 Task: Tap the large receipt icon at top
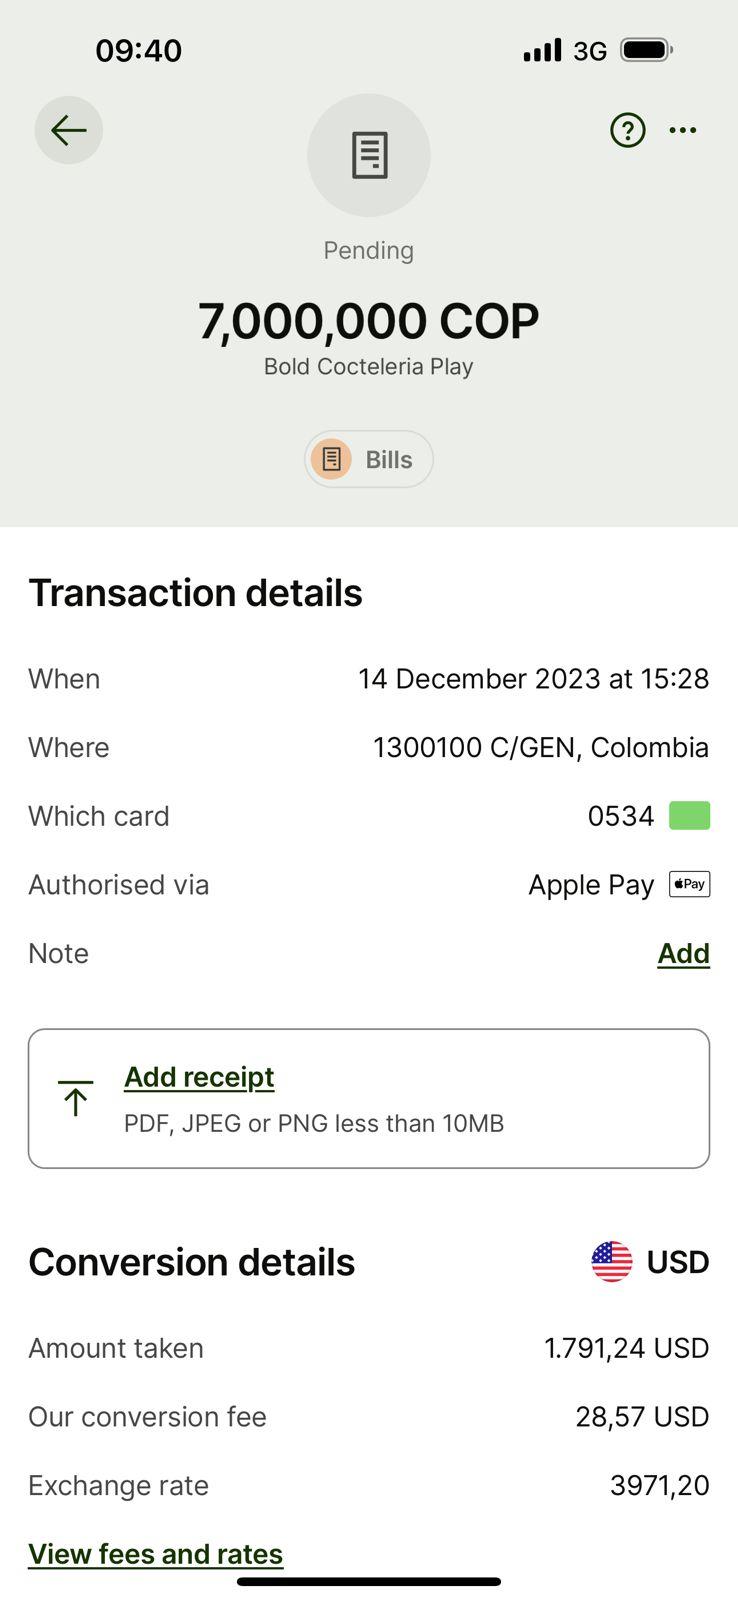coord(369,156)
